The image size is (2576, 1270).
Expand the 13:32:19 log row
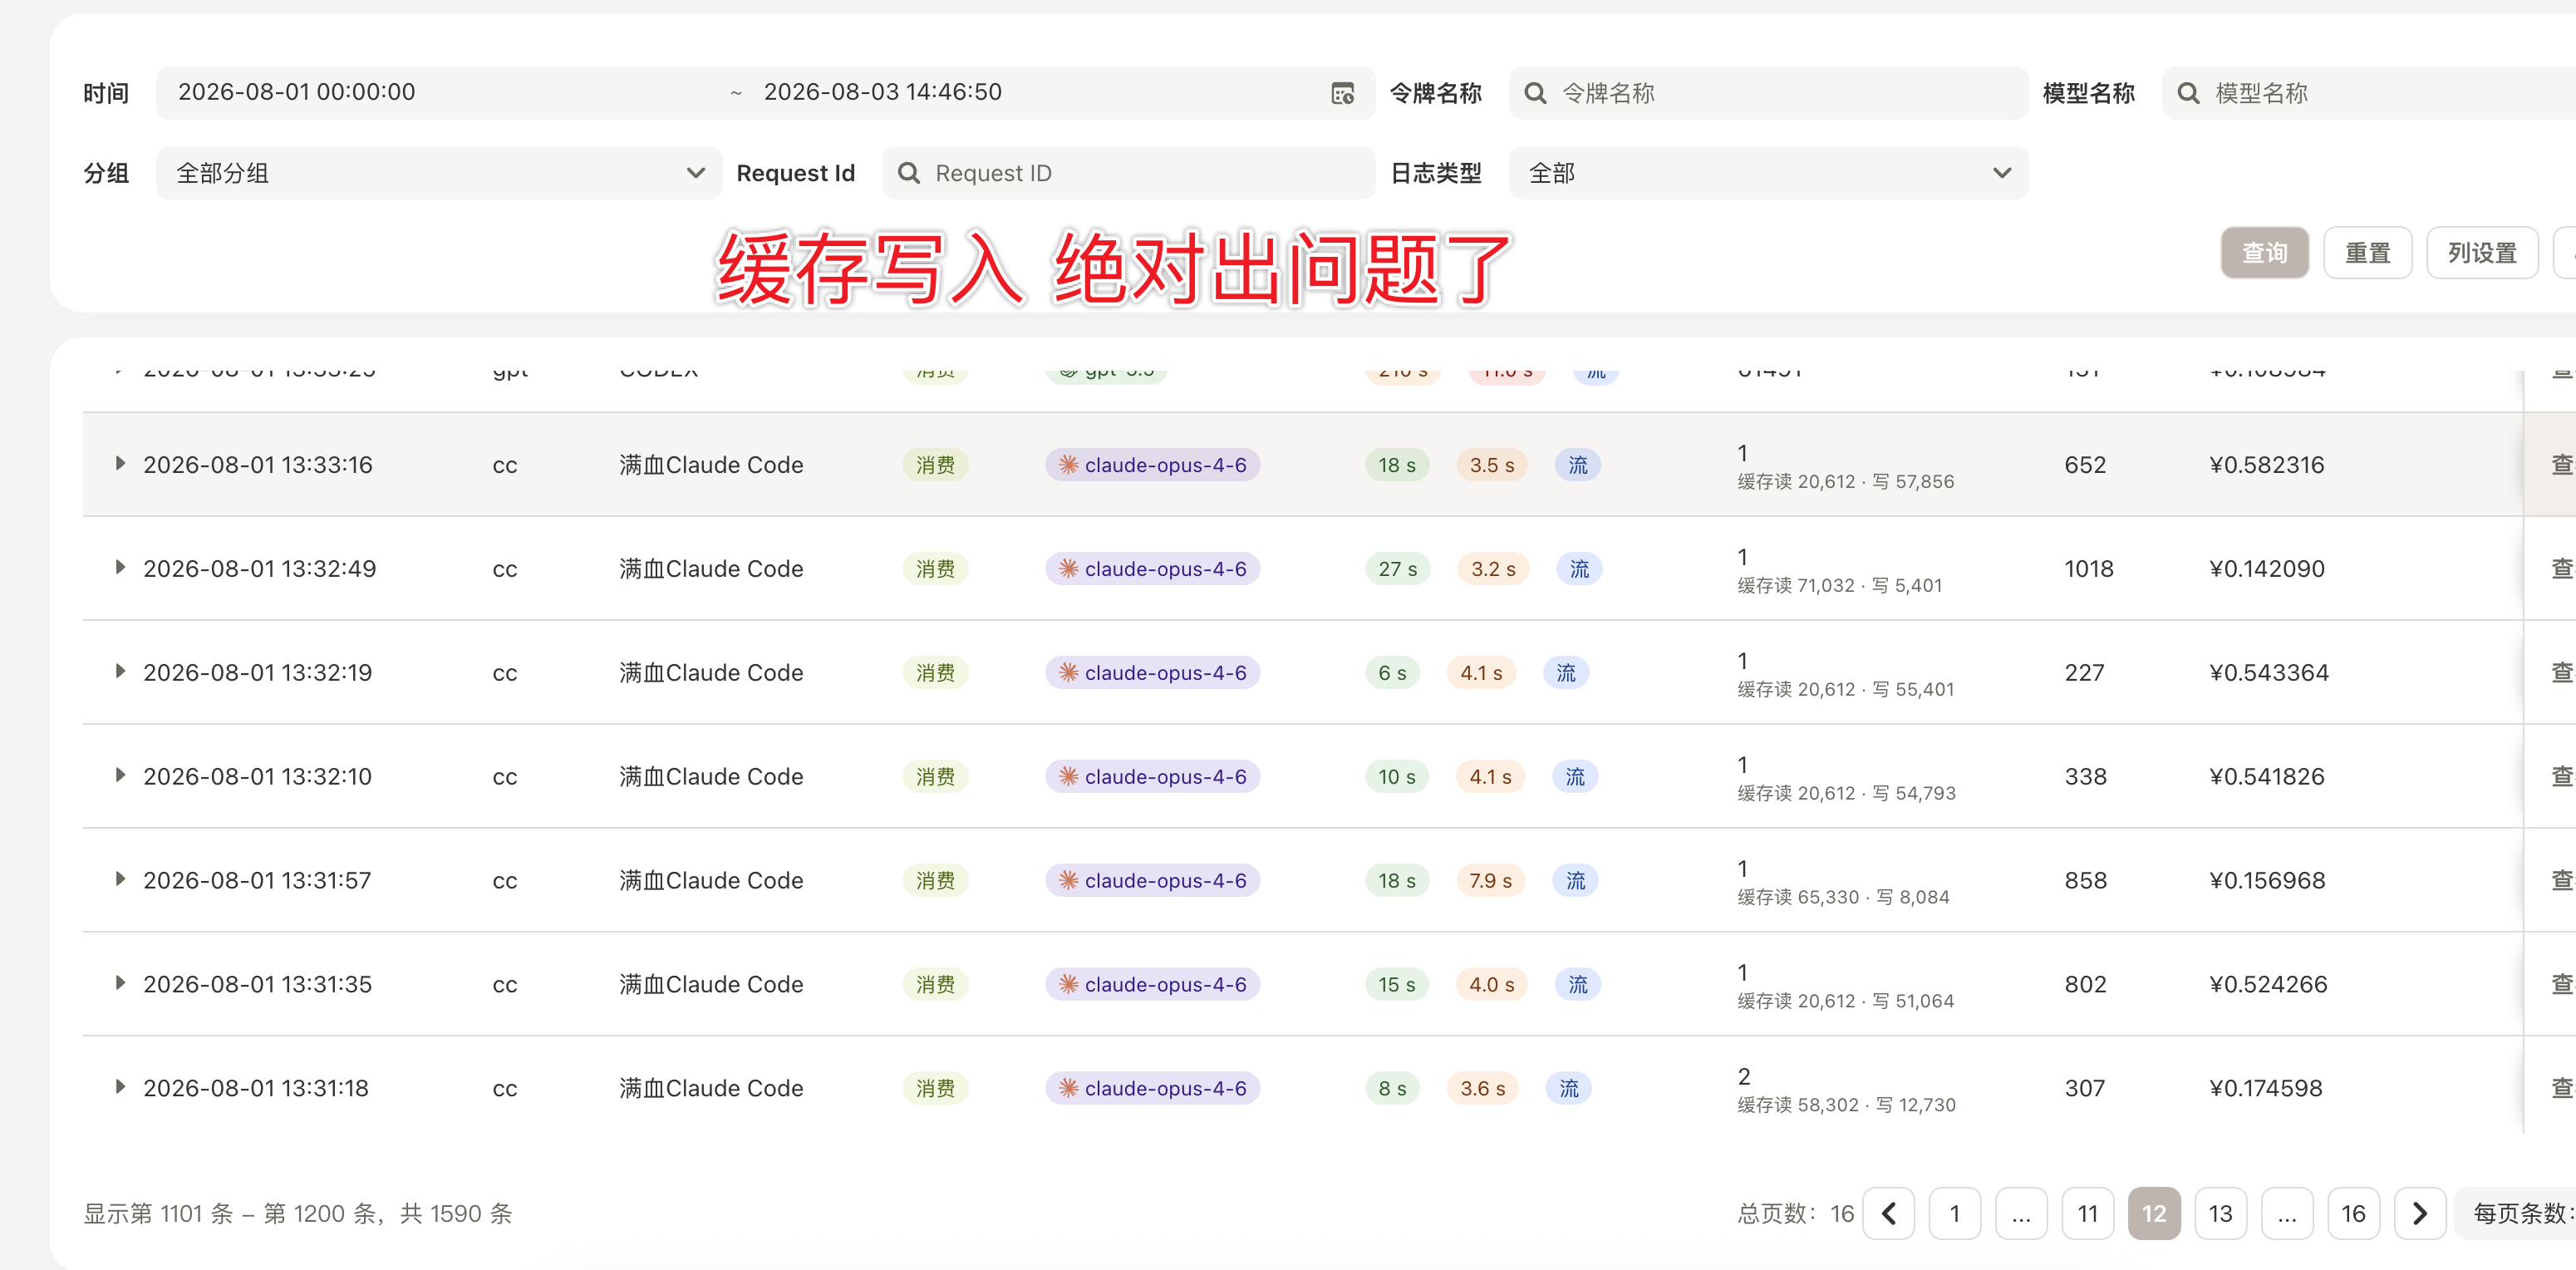[x=120, y=672]
